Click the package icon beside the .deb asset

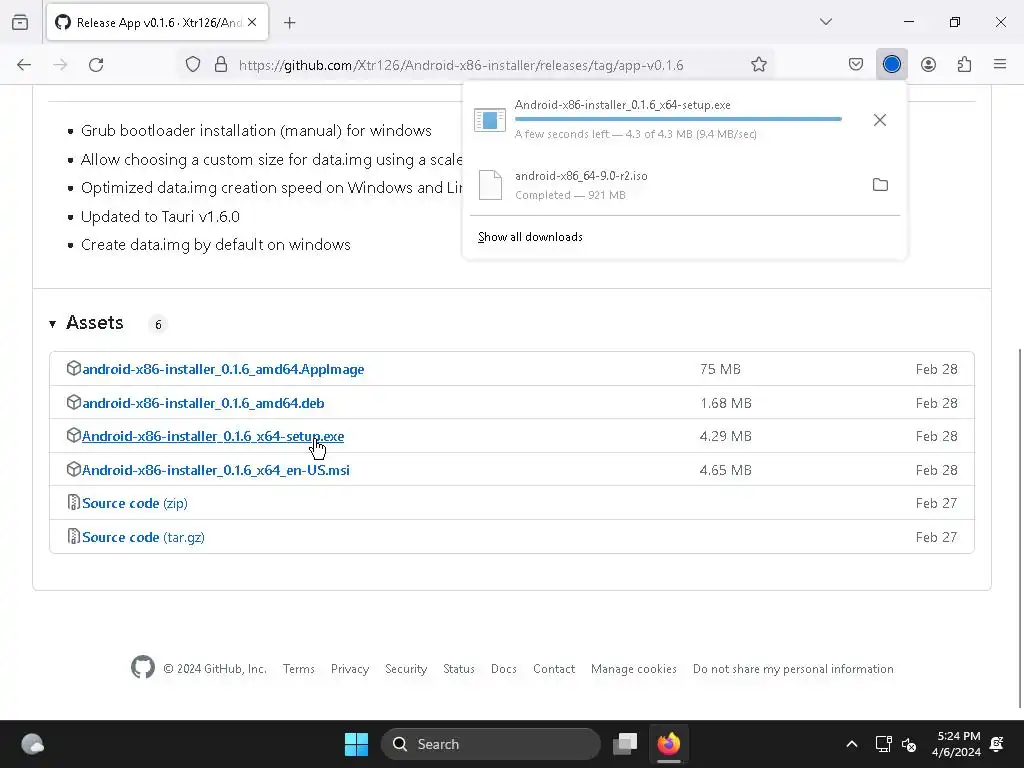pos(74,402)
